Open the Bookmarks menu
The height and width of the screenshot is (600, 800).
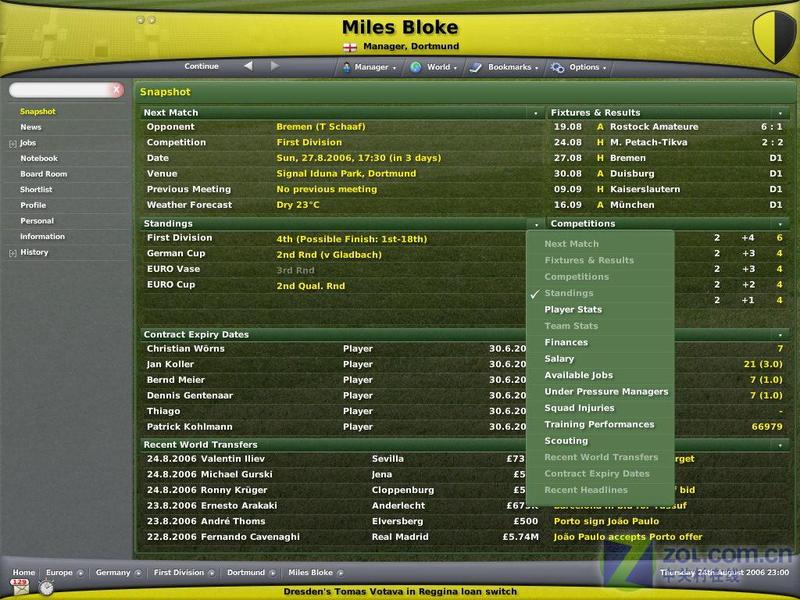click(504, 67)
